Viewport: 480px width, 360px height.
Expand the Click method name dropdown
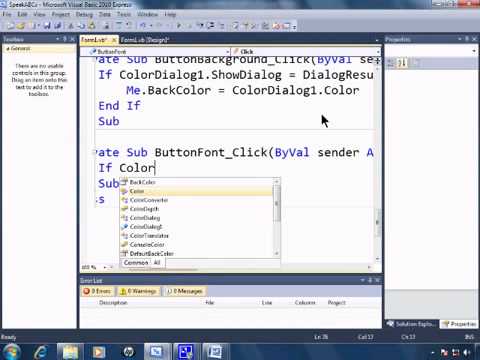(x=378, y=52)
